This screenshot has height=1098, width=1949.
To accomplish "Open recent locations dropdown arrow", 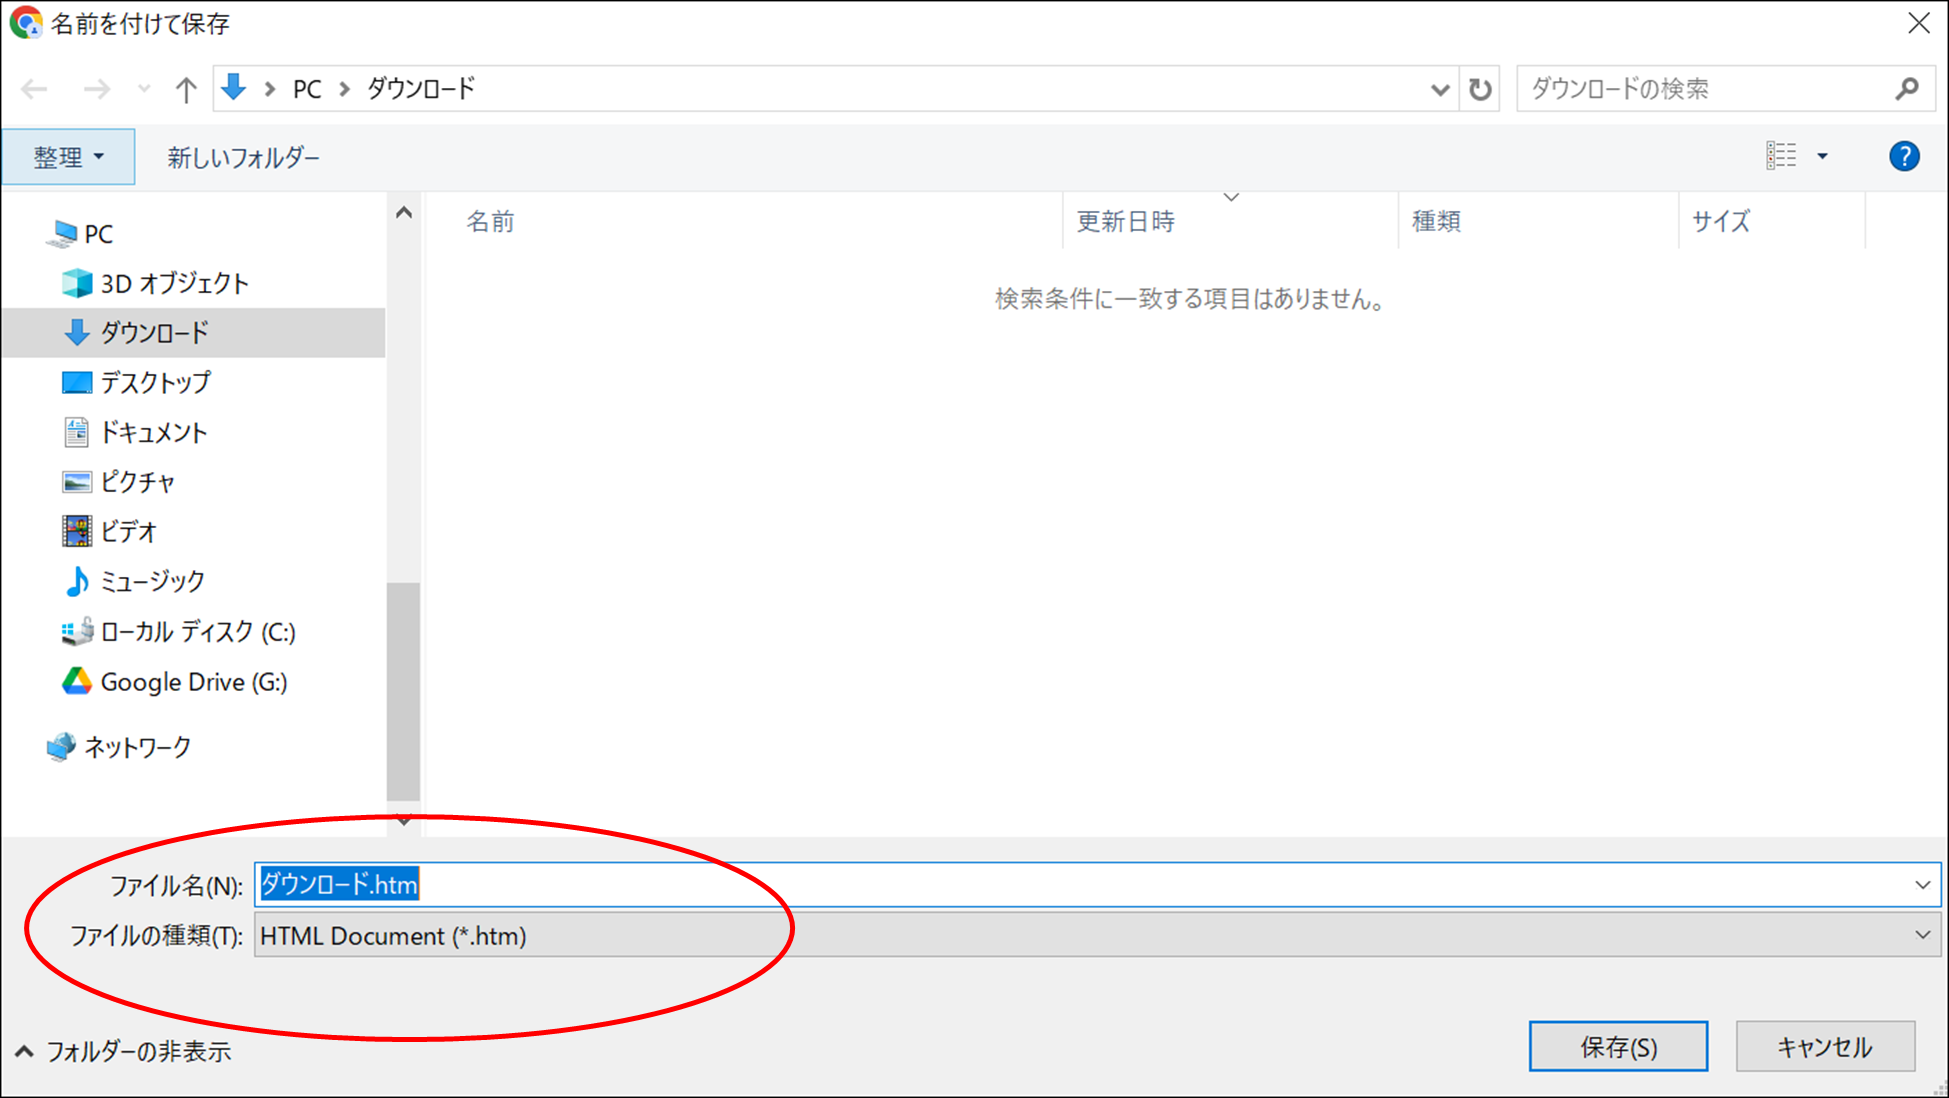I will click(144, 89).
